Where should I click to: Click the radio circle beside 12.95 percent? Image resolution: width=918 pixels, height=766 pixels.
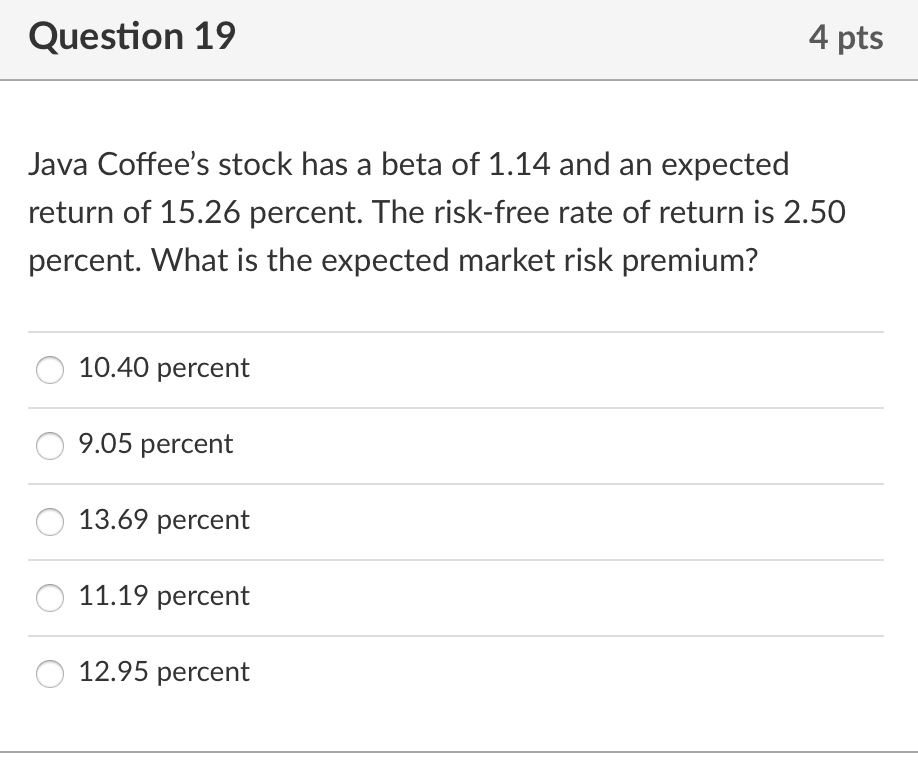click(x=49, y=674)
